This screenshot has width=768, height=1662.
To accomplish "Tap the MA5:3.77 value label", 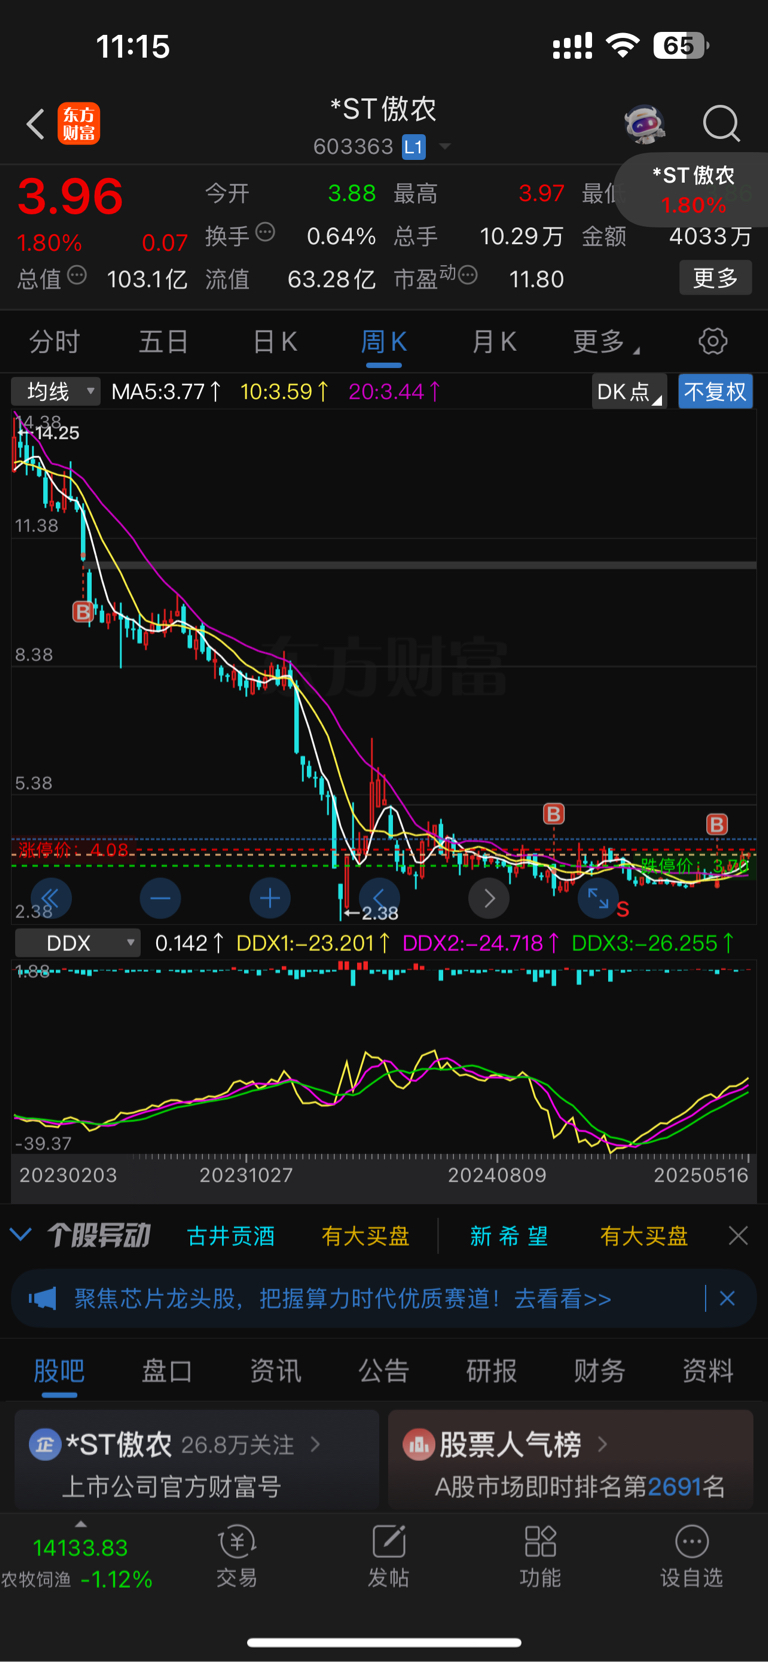I will (x=166, y=392).
